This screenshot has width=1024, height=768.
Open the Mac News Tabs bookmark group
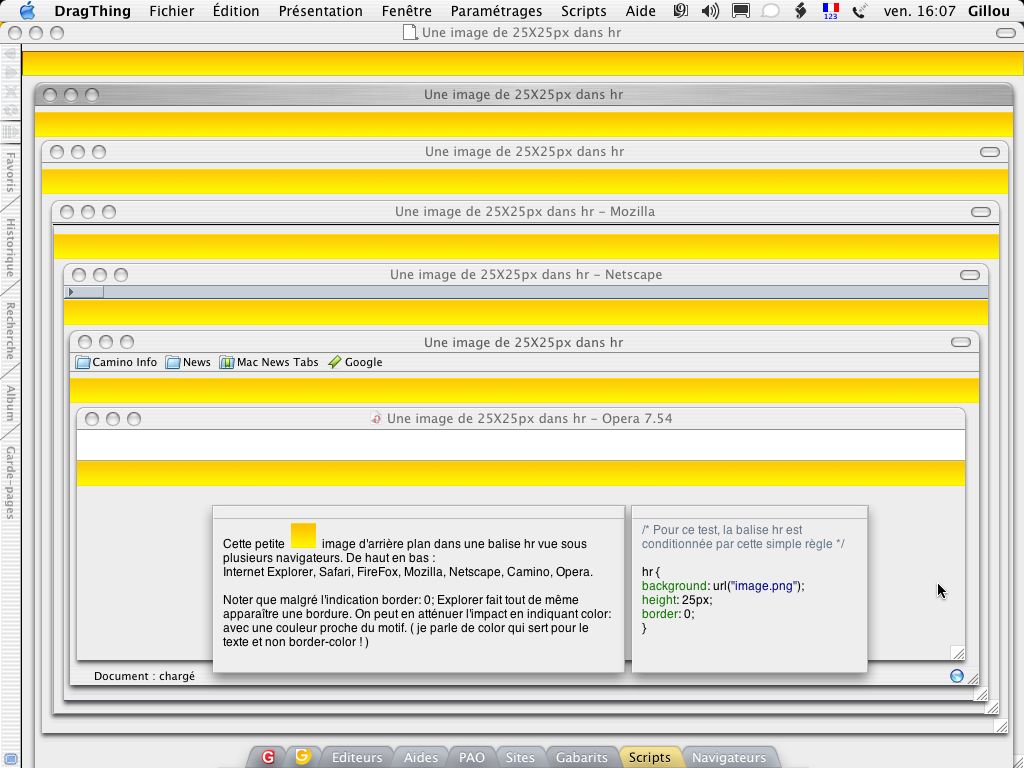(269, 362)
